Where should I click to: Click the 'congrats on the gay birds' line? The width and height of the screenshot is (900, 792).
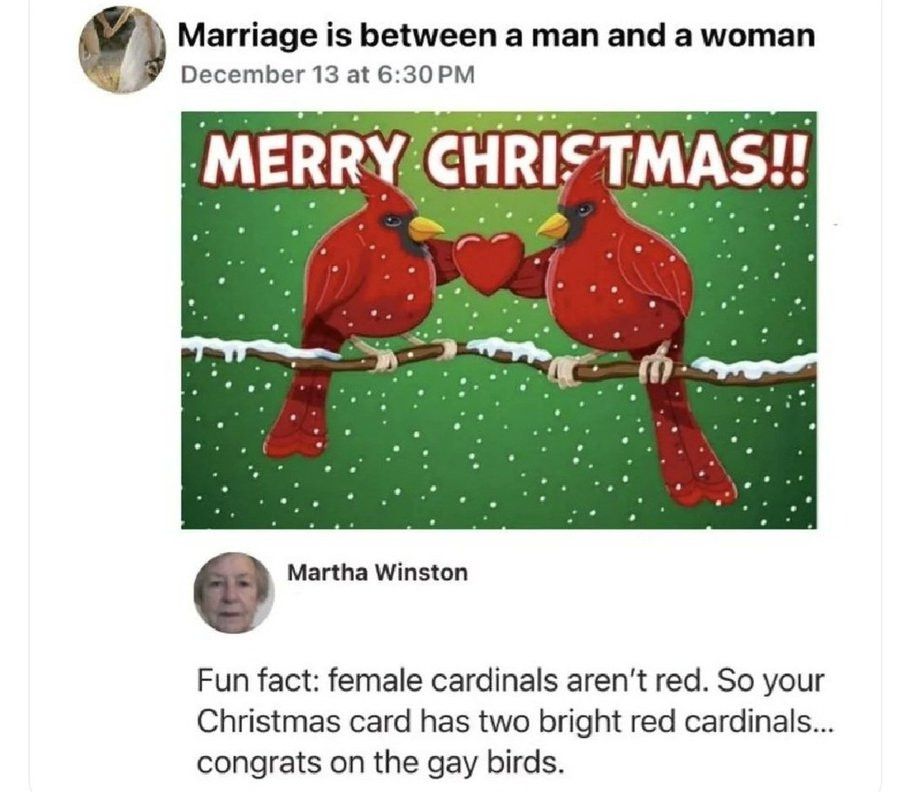click(378, 762)
